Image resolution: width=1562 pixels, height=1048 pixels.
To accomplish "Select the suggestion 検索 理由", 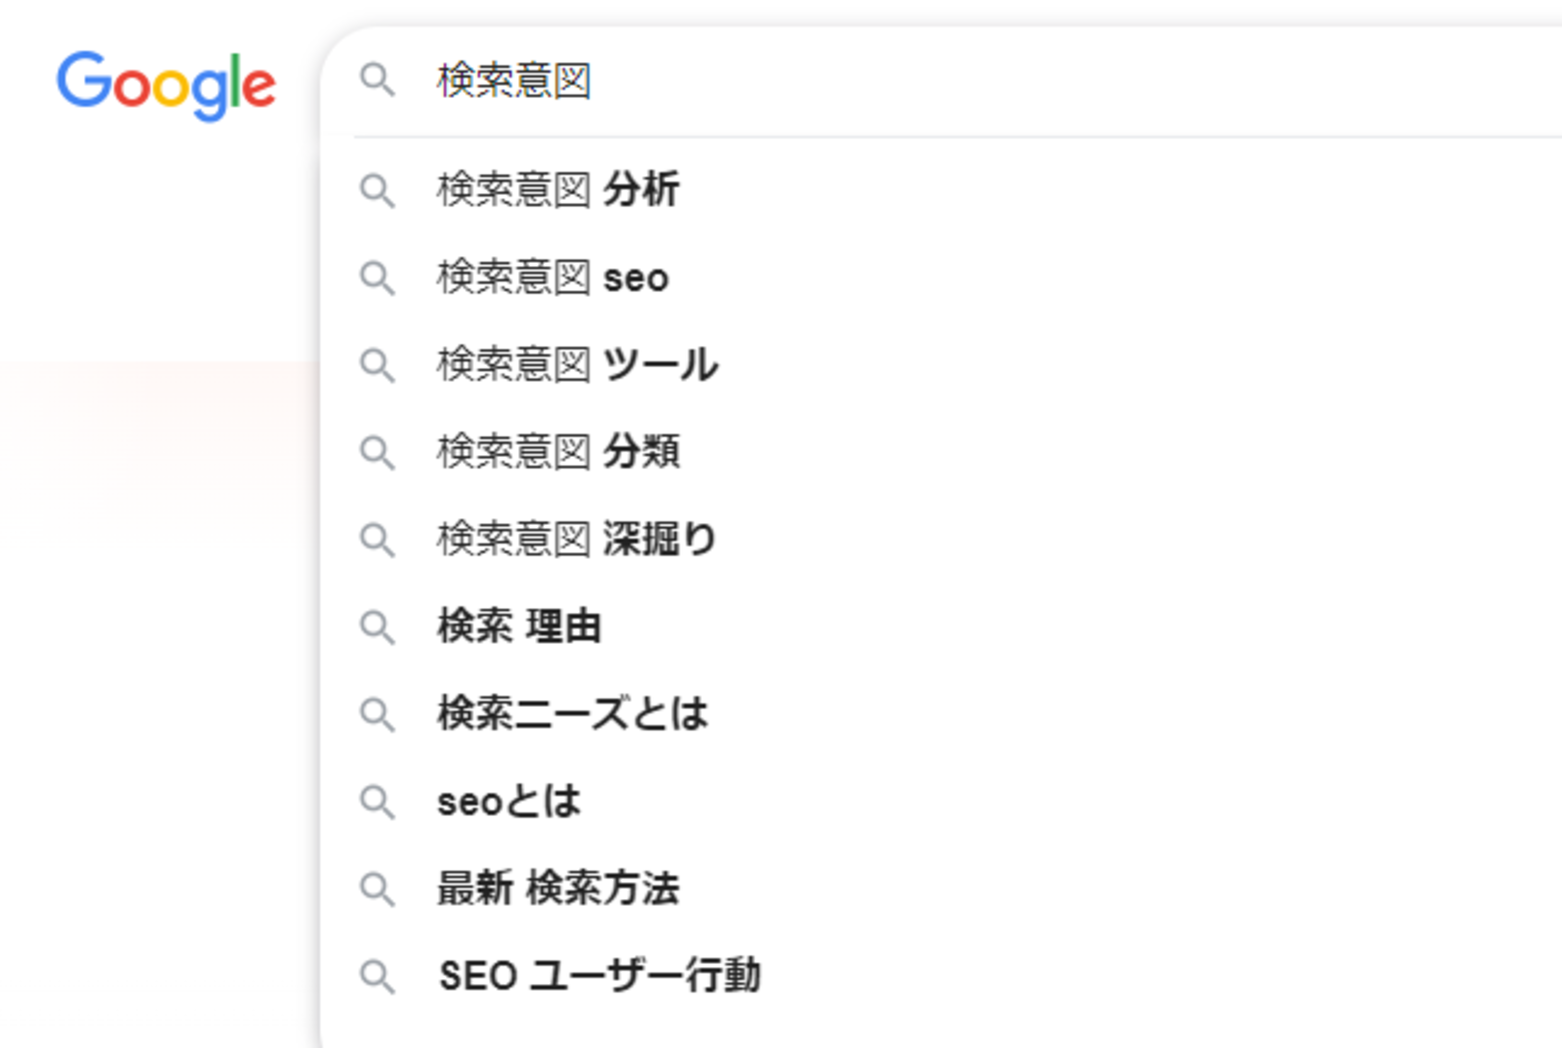I will pyautogui.click(x=520, y=627).
